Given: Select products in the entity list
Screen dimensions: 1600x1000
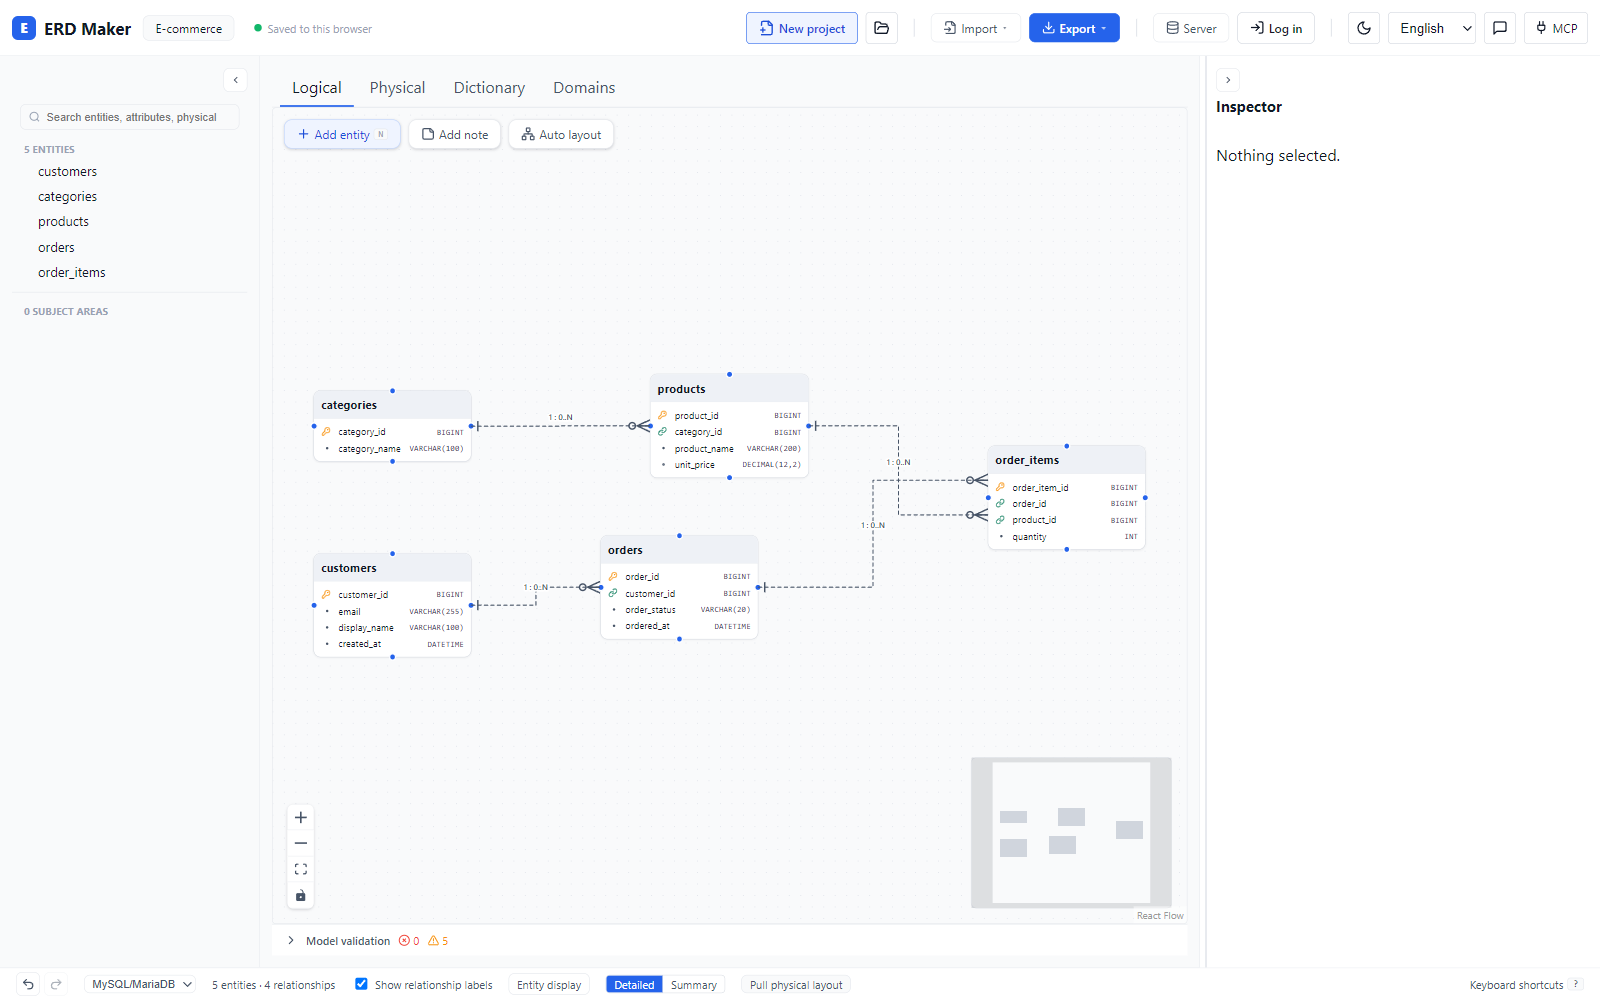Looking at the screenshot, I should point(64,222).
